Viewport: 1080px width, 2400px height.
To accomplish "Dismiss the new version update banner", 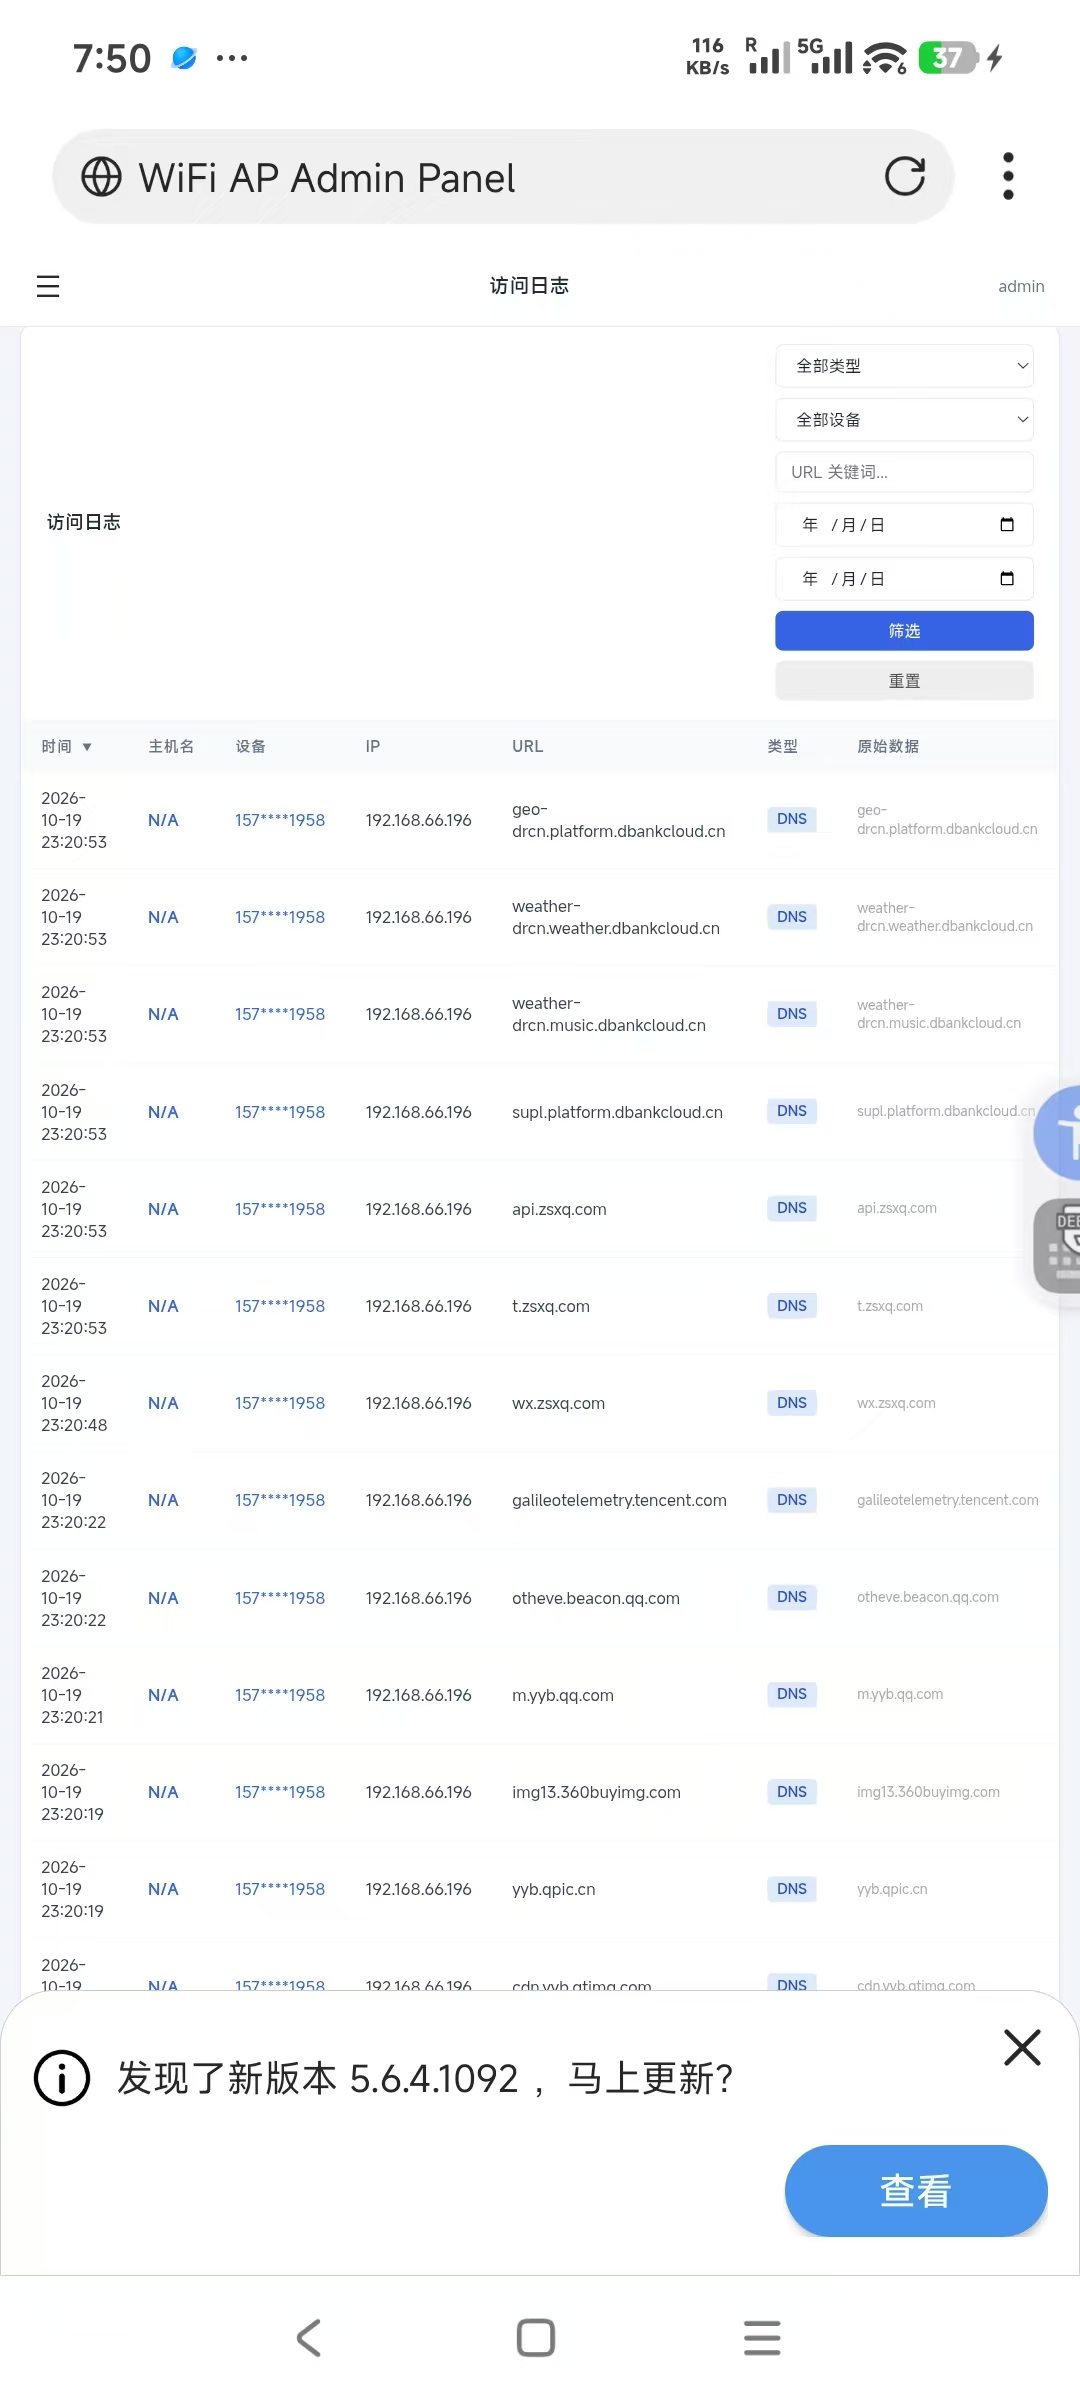I will pyautogui.click(x=1022, y=2047).
